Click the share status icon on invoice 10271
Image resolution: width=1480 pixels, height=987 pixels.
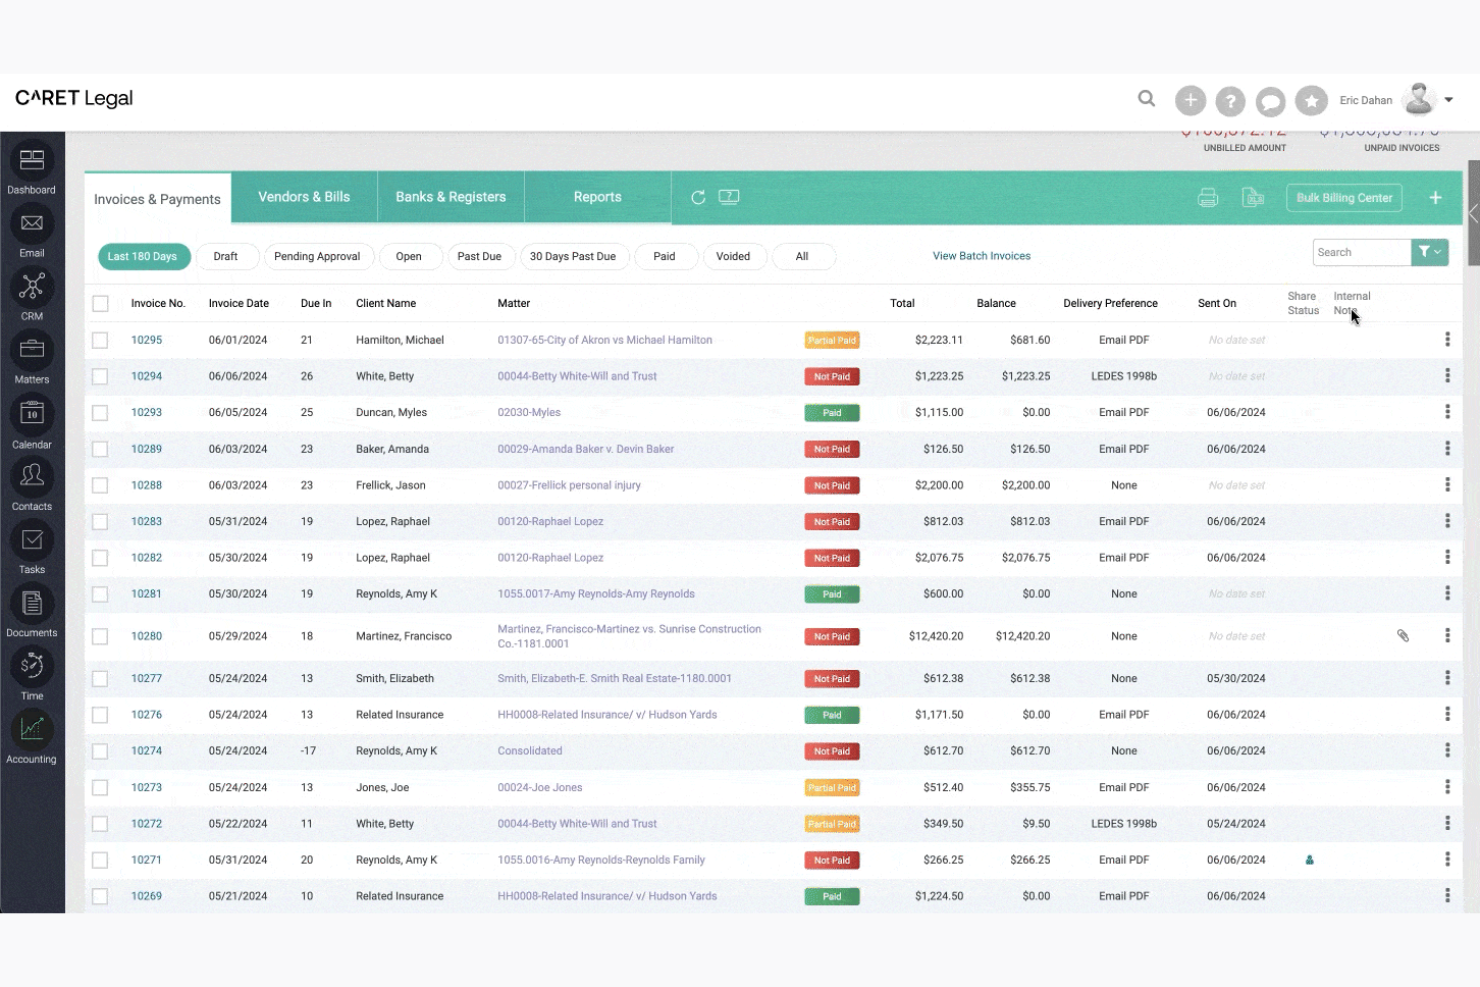[1309, 860]
